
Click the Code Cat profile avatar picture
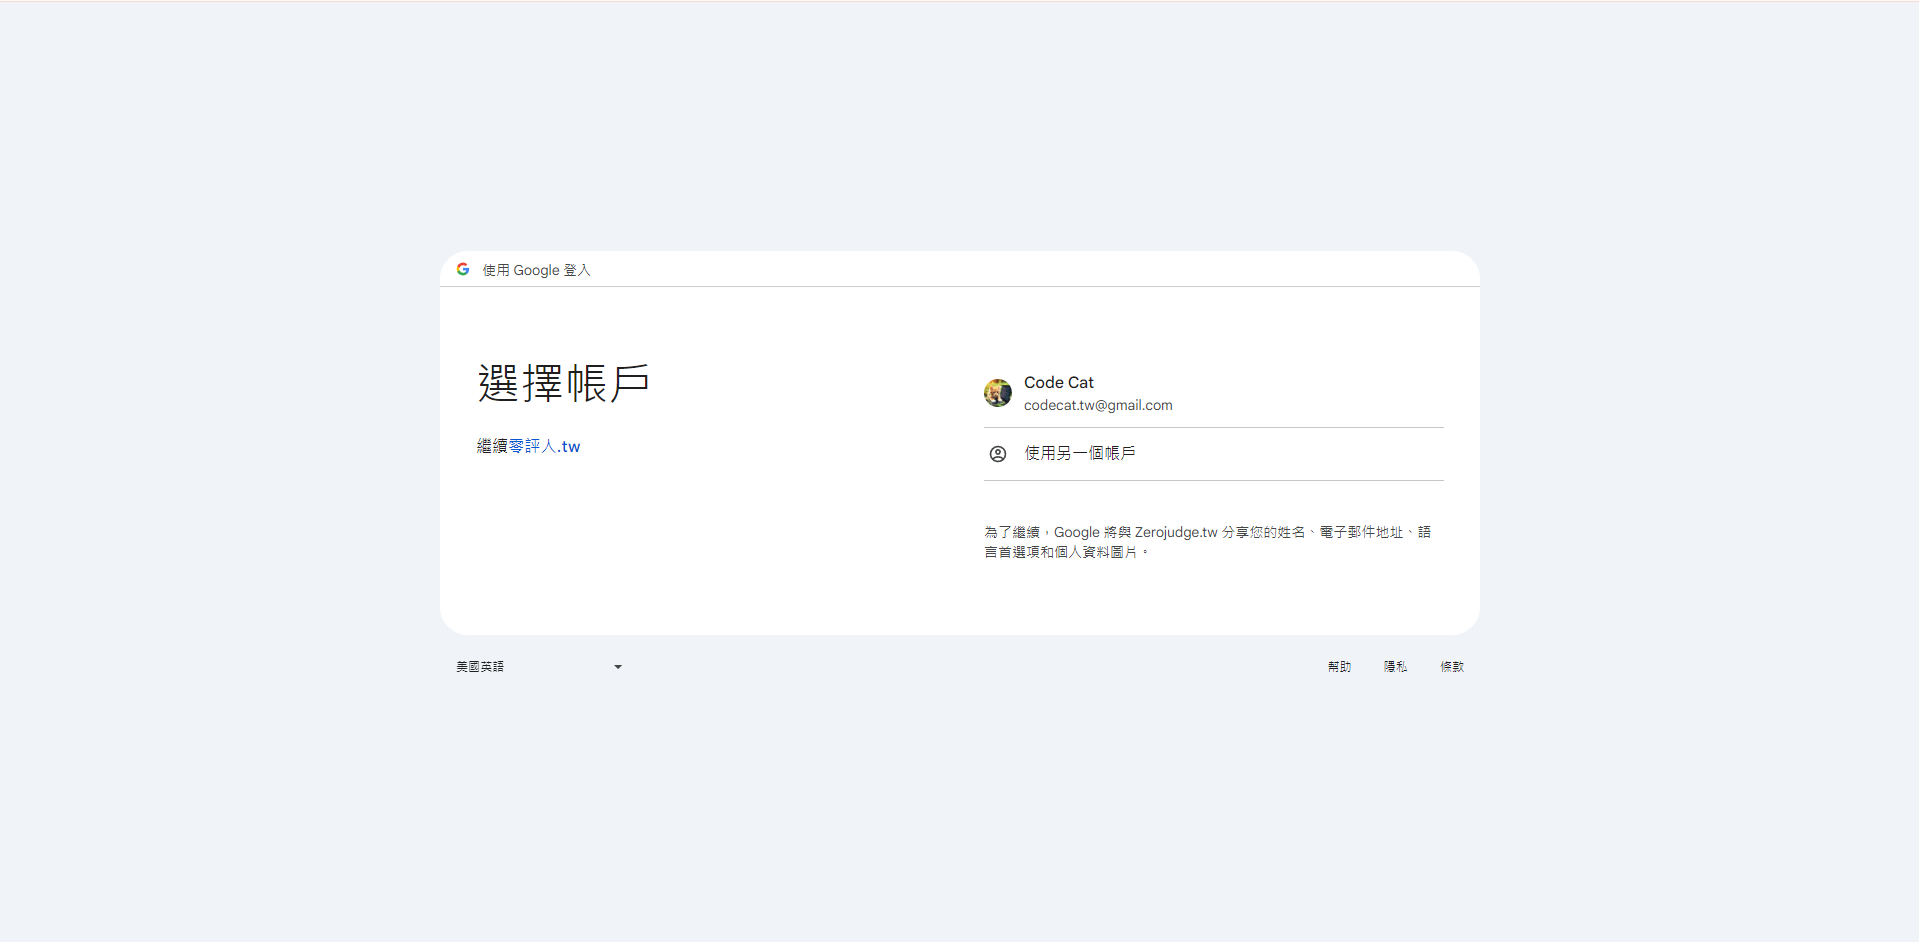[997, 393]
